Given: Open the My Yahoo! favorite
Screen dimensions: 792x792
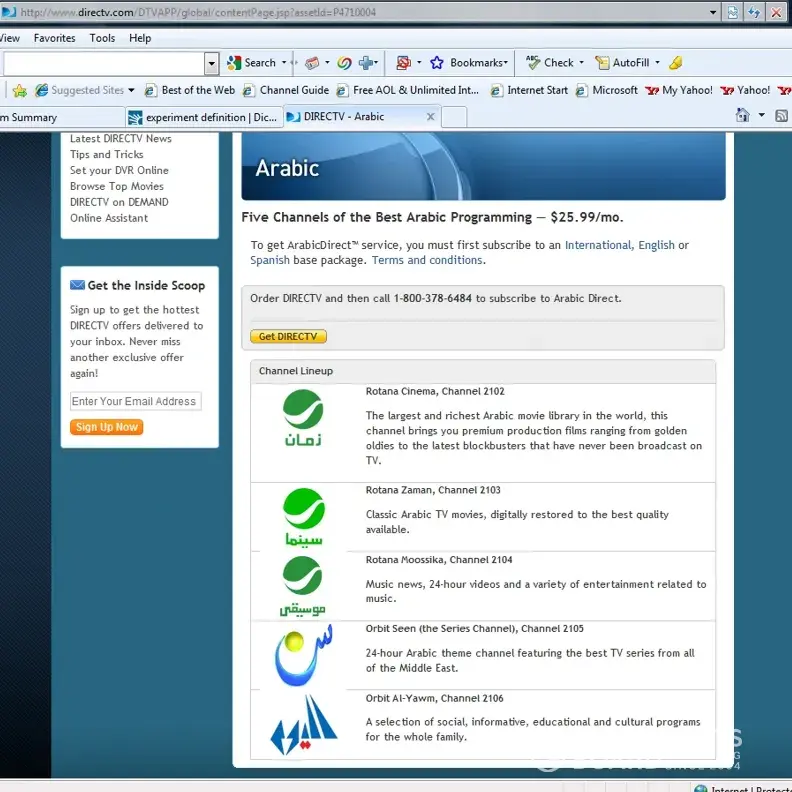Looking at the screenshot, I should tap(679, 90).
